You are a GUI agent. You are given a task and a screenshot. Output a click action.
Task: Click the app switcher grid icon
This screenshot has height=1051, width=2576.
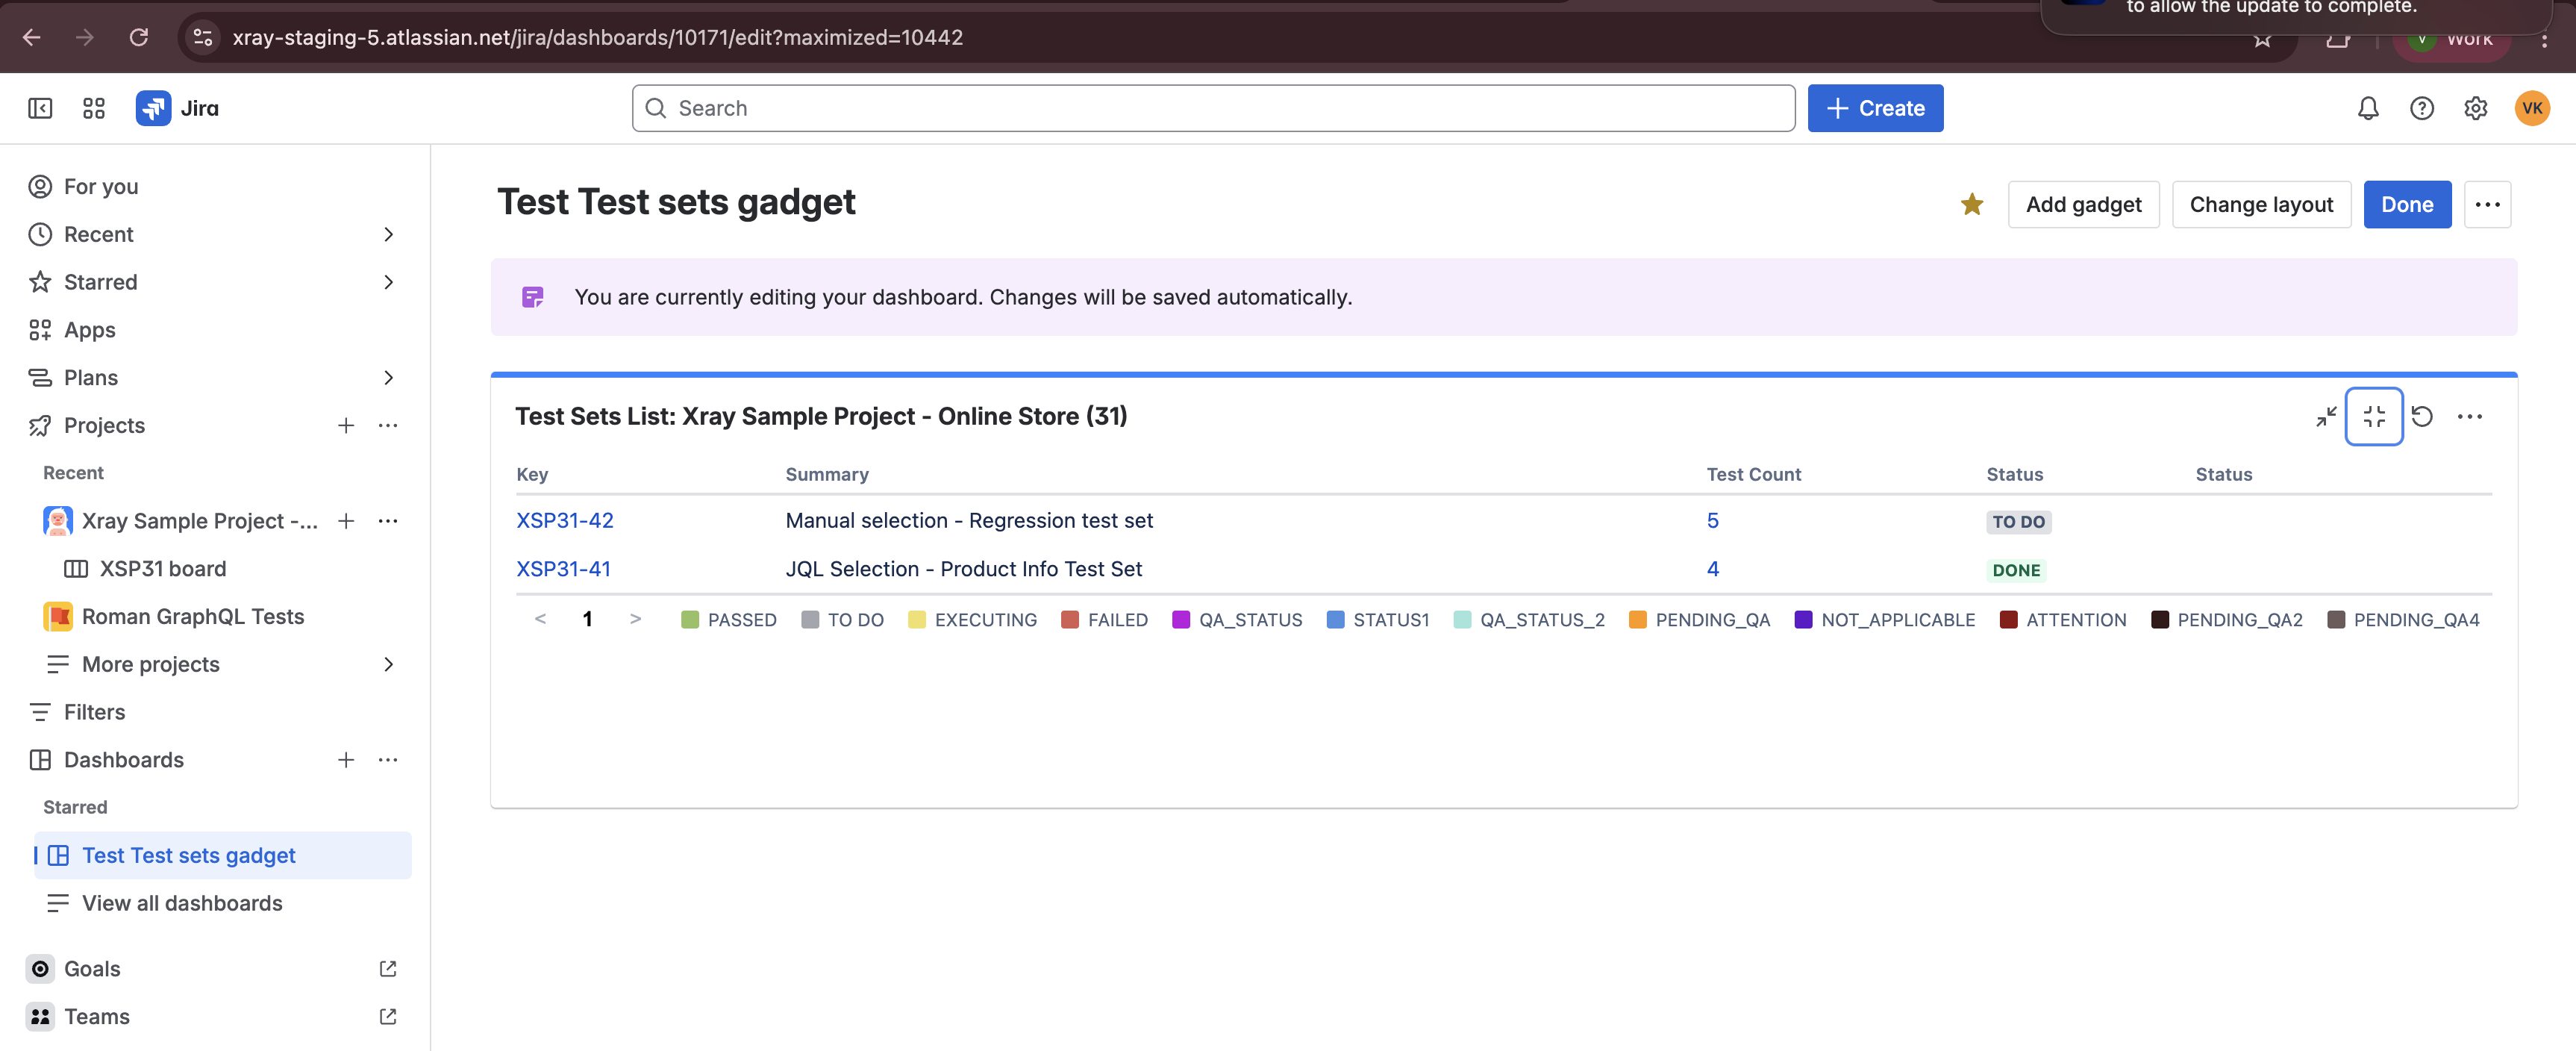click(x=94, y=108)
